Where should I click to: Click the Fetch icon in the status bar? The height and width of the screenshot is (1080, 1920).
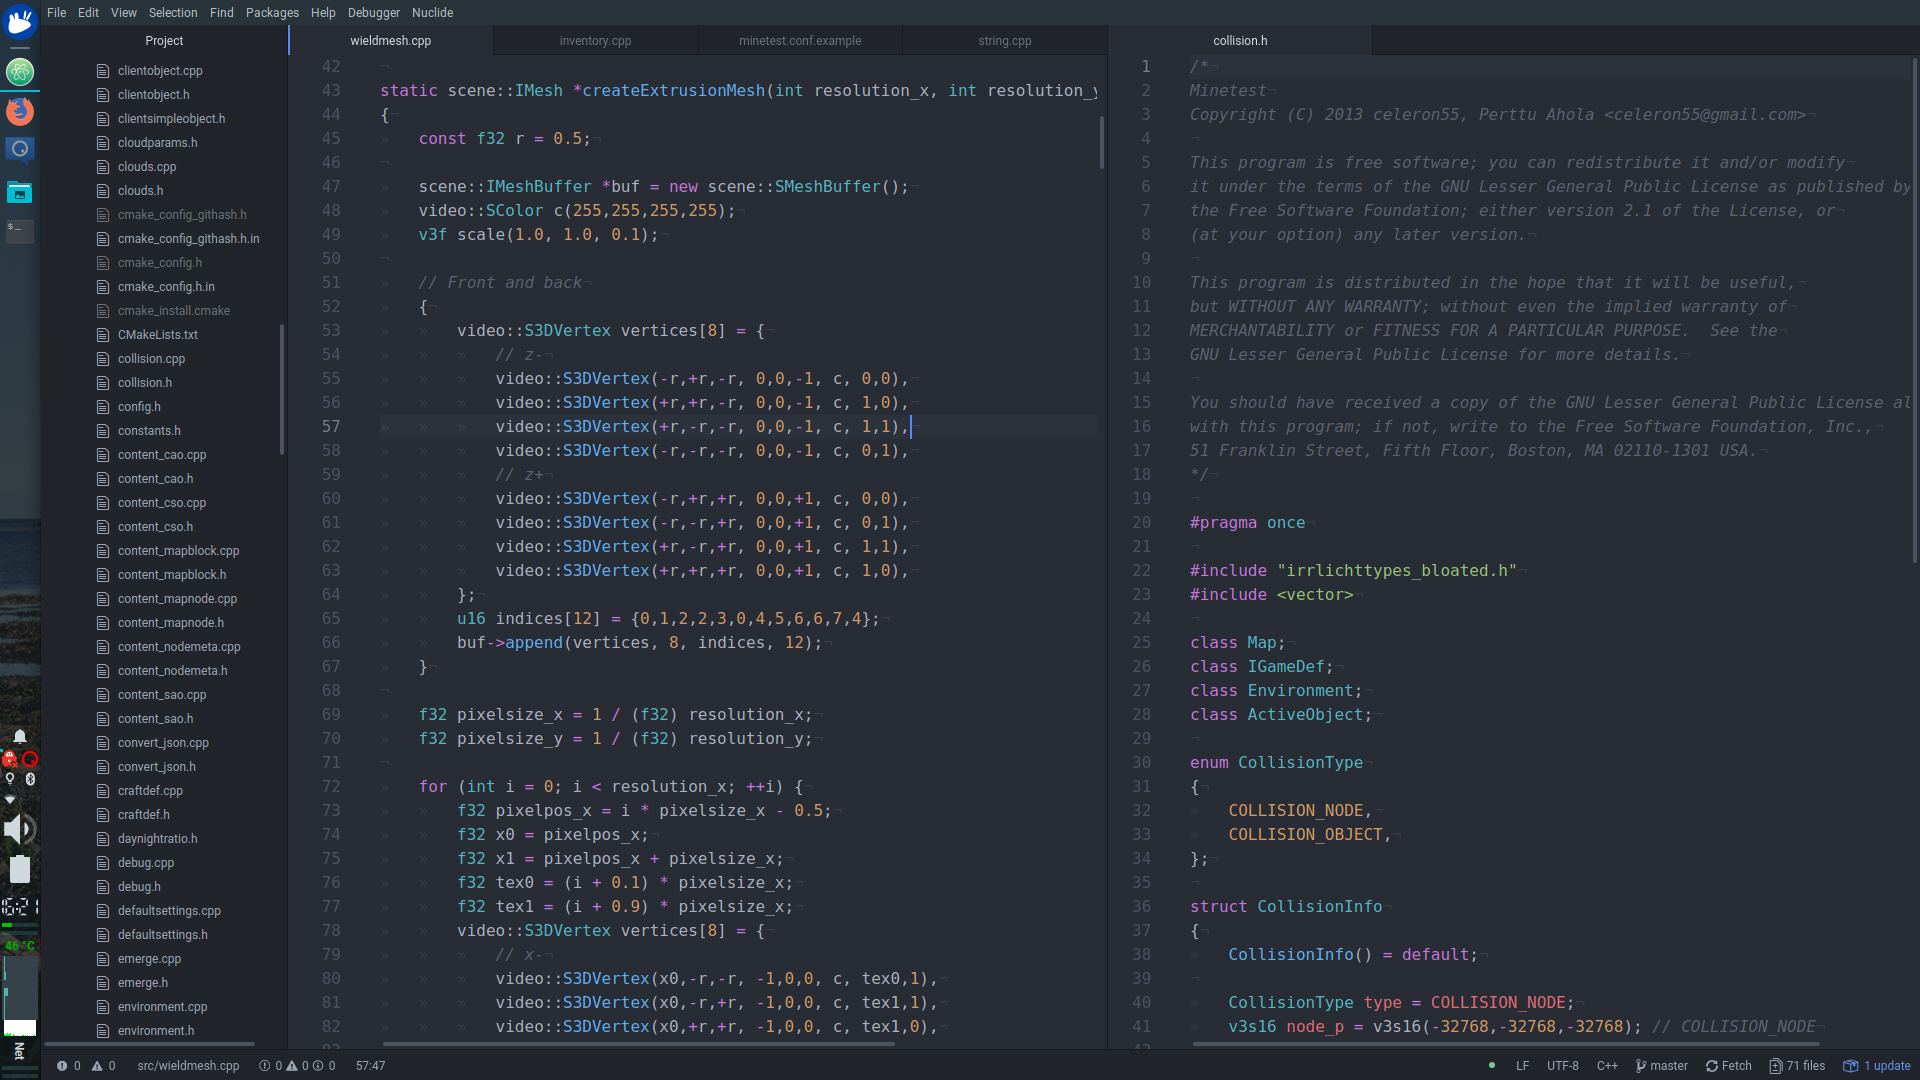point(1728,1066)
